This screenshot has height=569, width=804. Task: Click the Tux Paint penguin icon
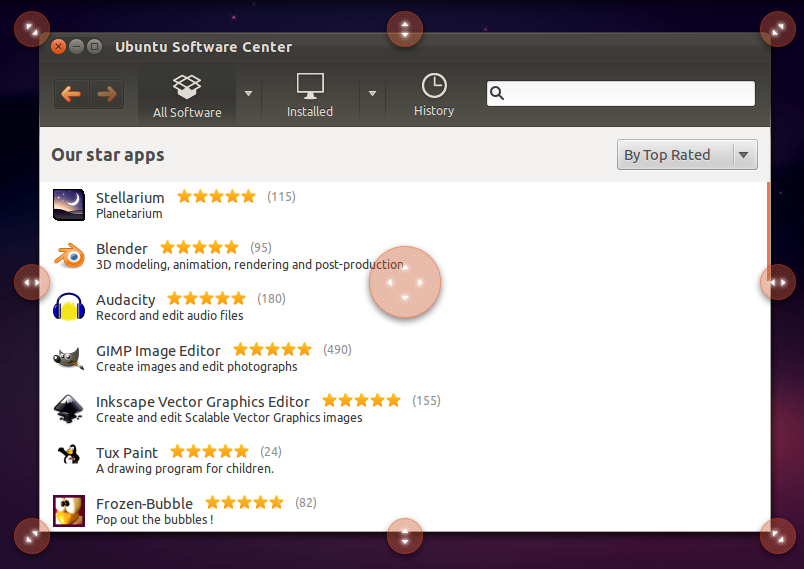69,454
